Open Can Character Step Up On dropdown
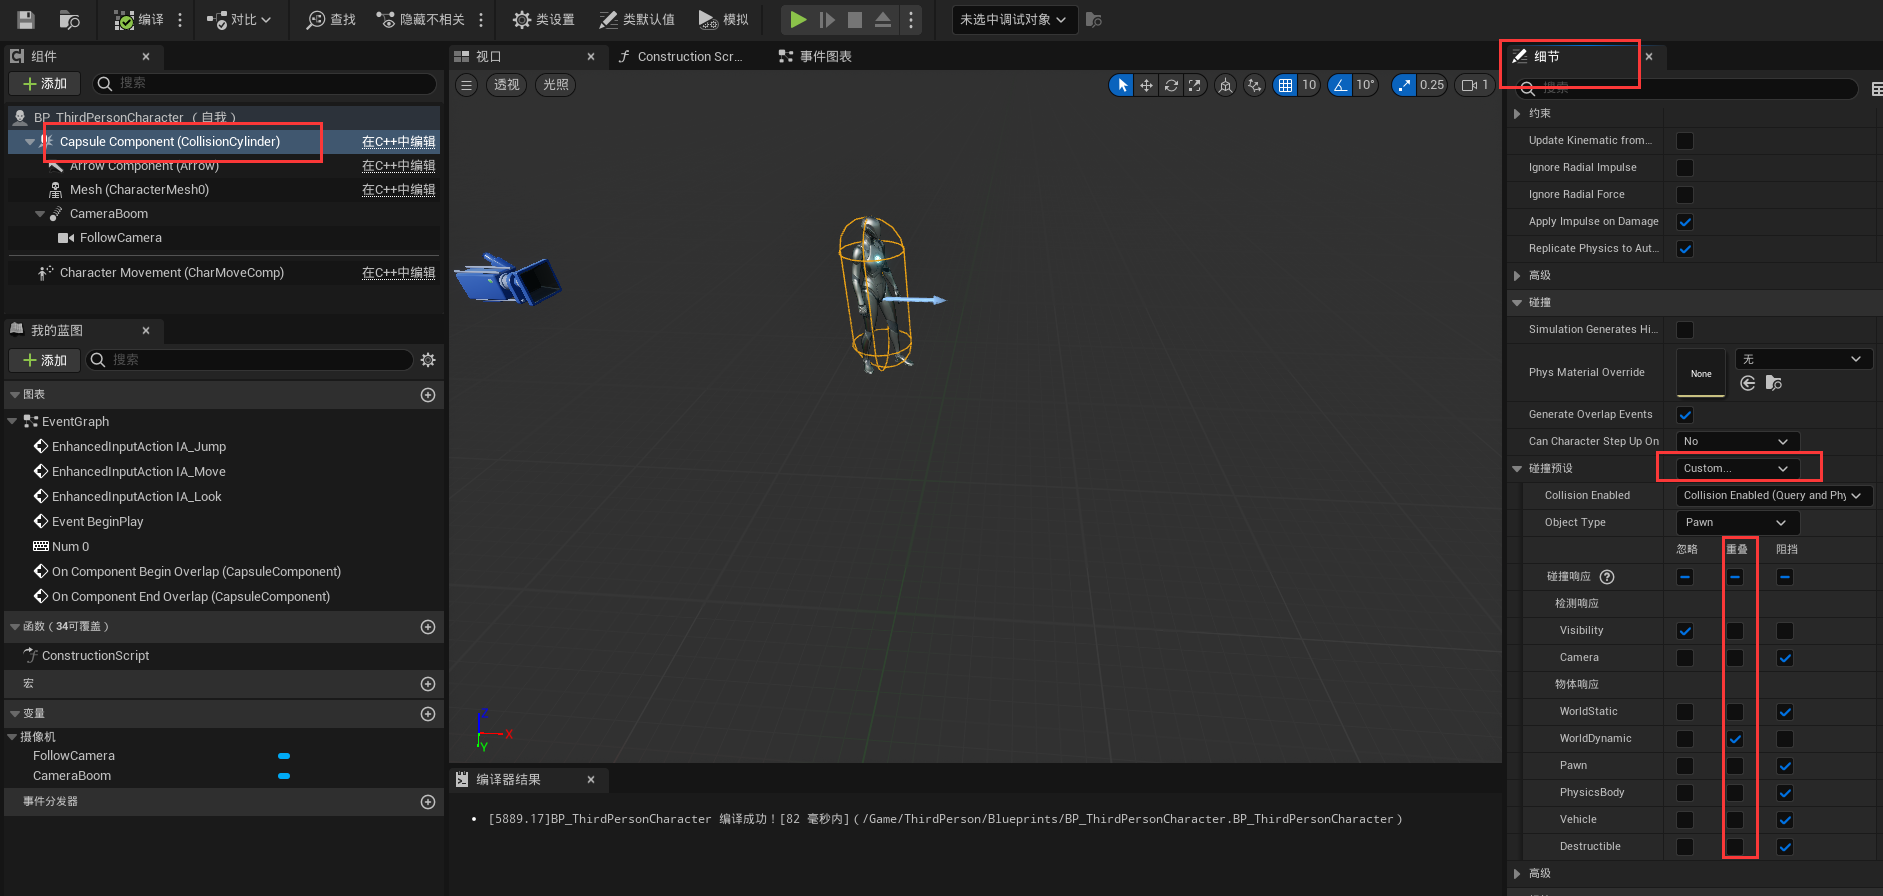Screen dimensions: 1883x896 tap(1737, 441)
